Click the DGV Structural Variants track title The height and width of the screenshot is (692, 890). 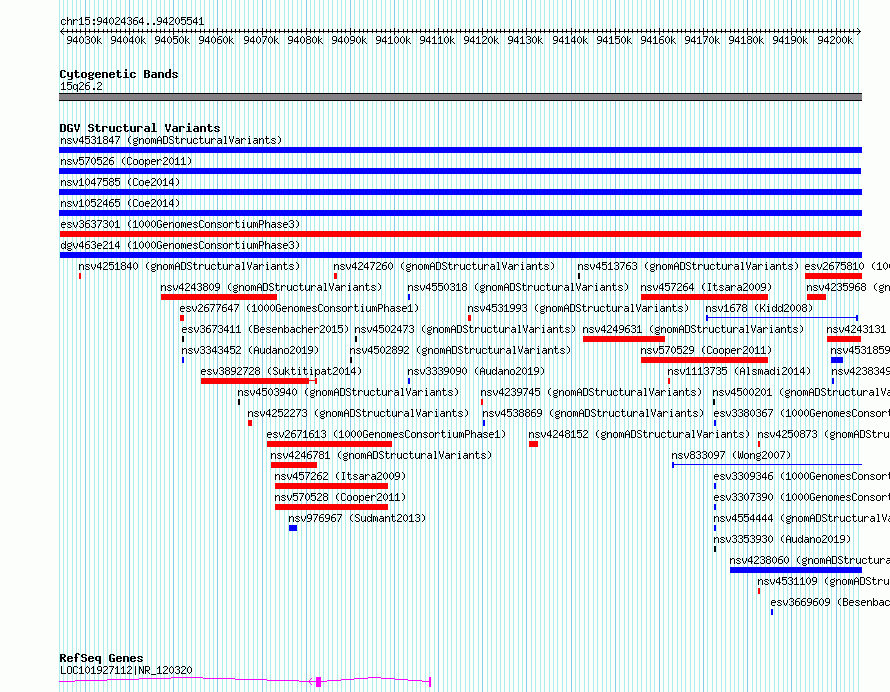click(140, 128)
